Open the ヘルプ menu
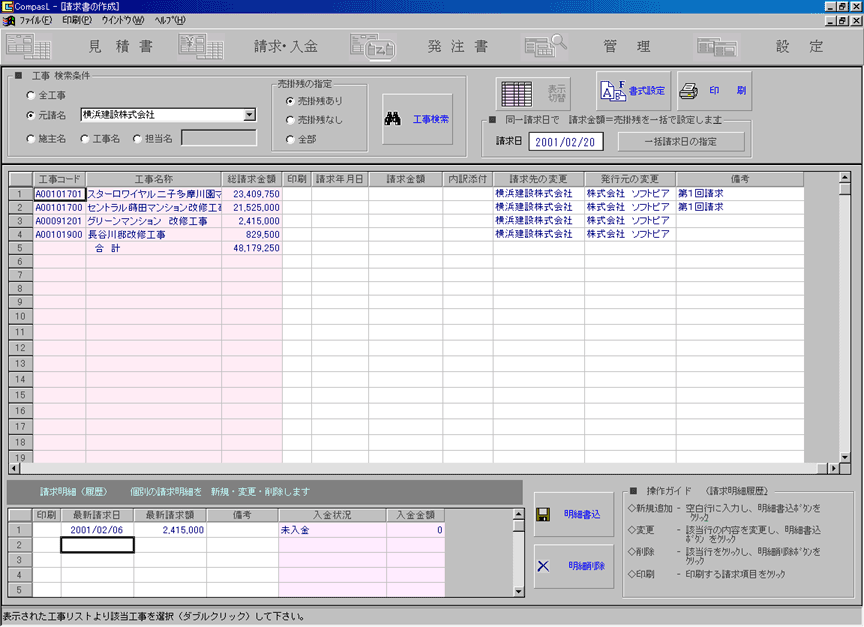864x627 pixels. pyautogui.click(x=170, y=20)
